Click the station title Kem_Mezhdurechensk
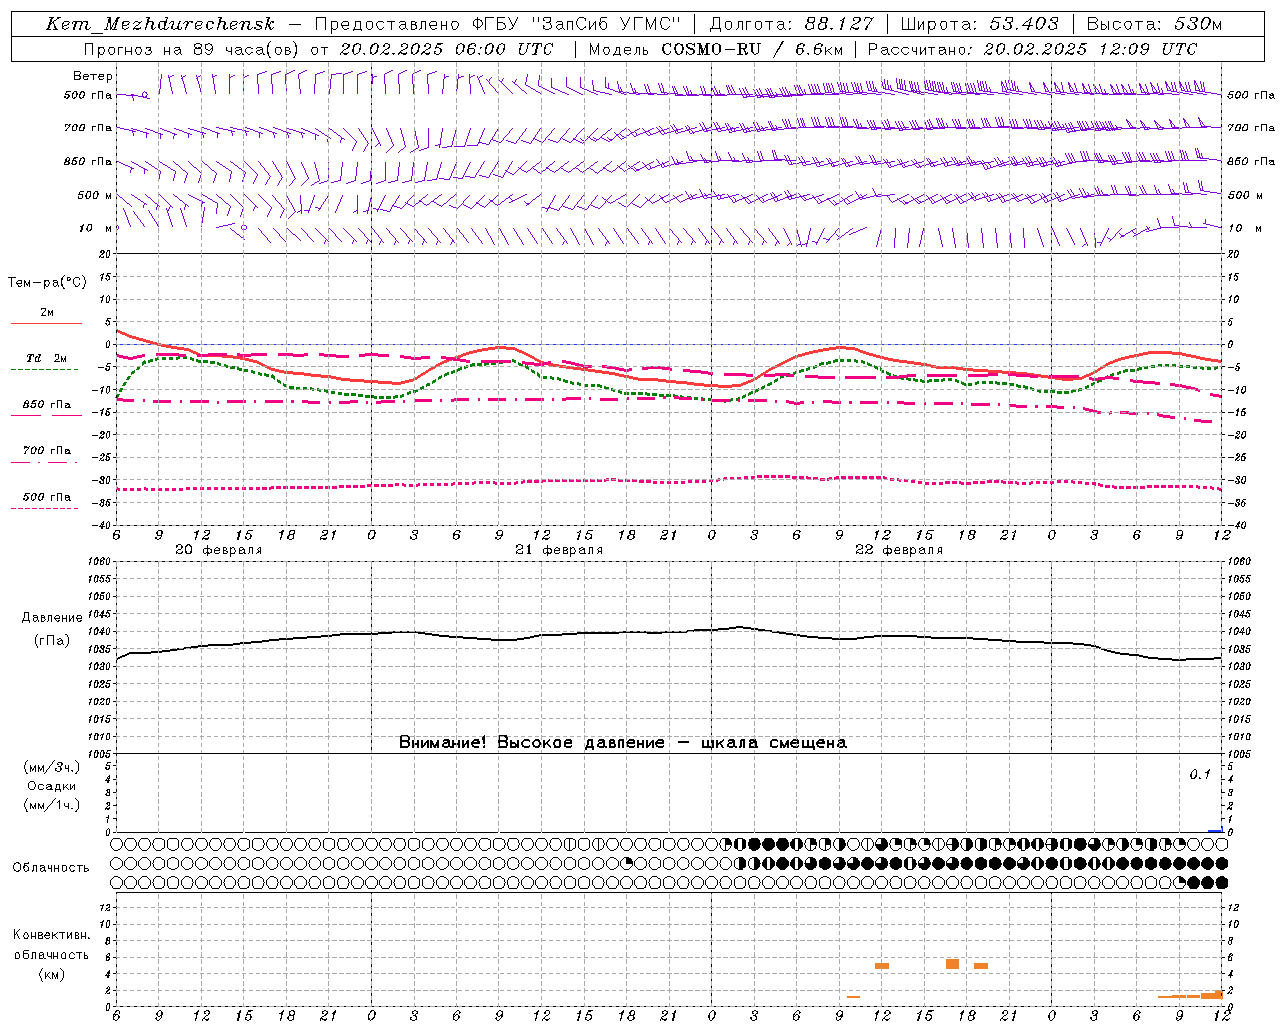Viewport: 1280px width, 1024px height. [160, 24]
